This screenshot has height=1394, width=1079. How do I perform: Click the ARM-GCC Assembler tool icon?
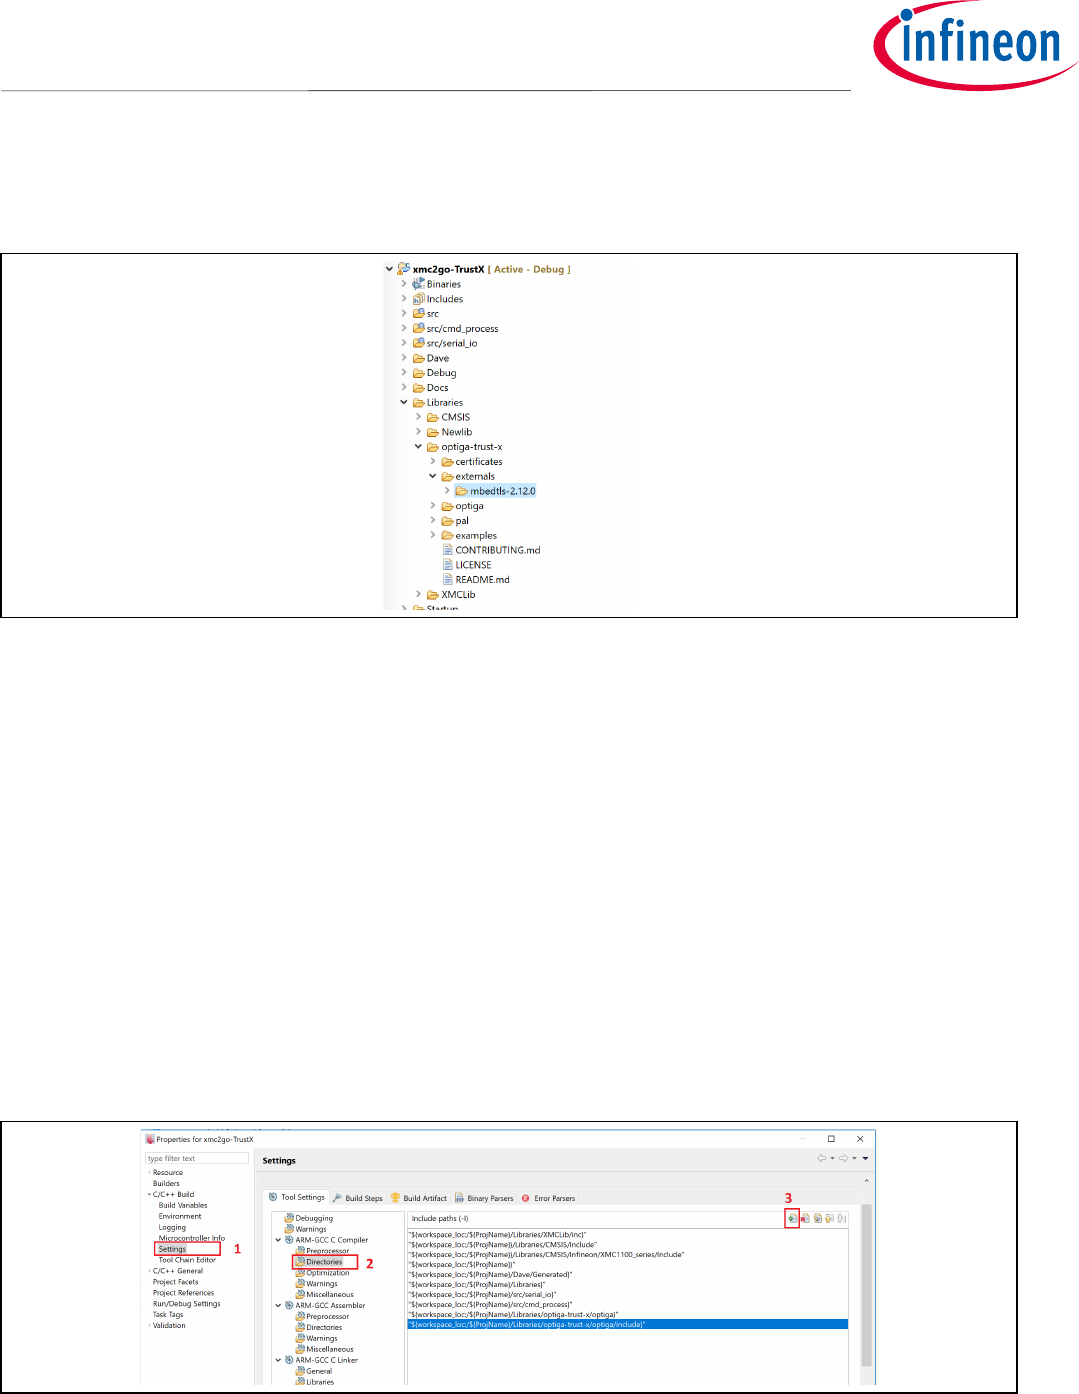pyautogui.click(x=290, y=1305)
